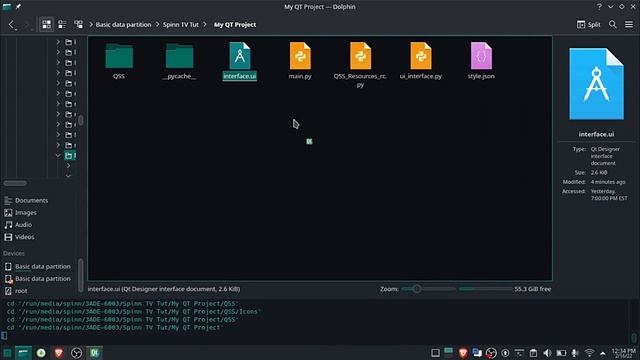Select the main.py file
640x360 pixels.
click(x=300, y=60)
